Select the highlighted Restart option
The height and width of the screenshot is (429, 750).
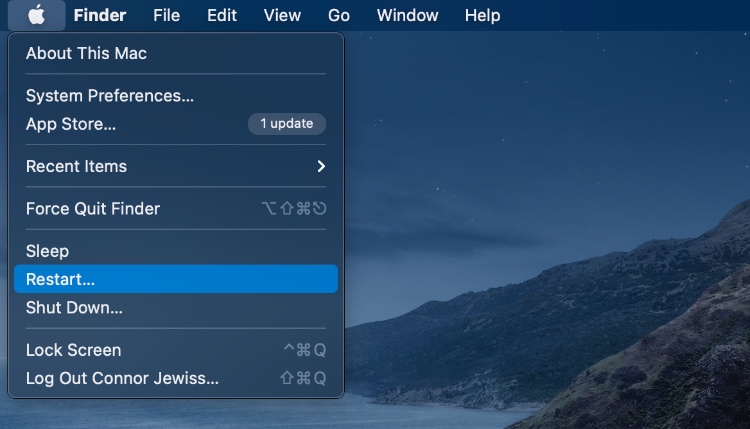(x=176, y=279)
